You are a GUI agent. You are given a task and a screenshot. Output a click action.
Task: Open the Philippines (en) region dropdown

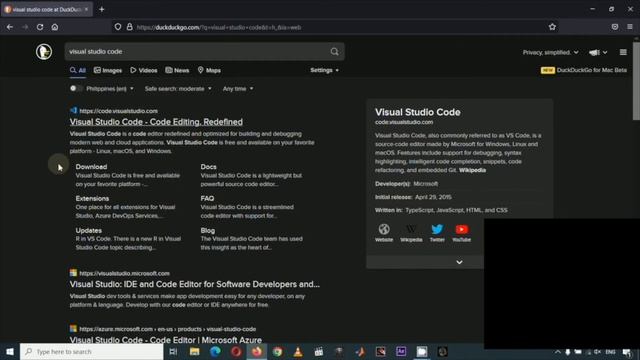point(109,89)
